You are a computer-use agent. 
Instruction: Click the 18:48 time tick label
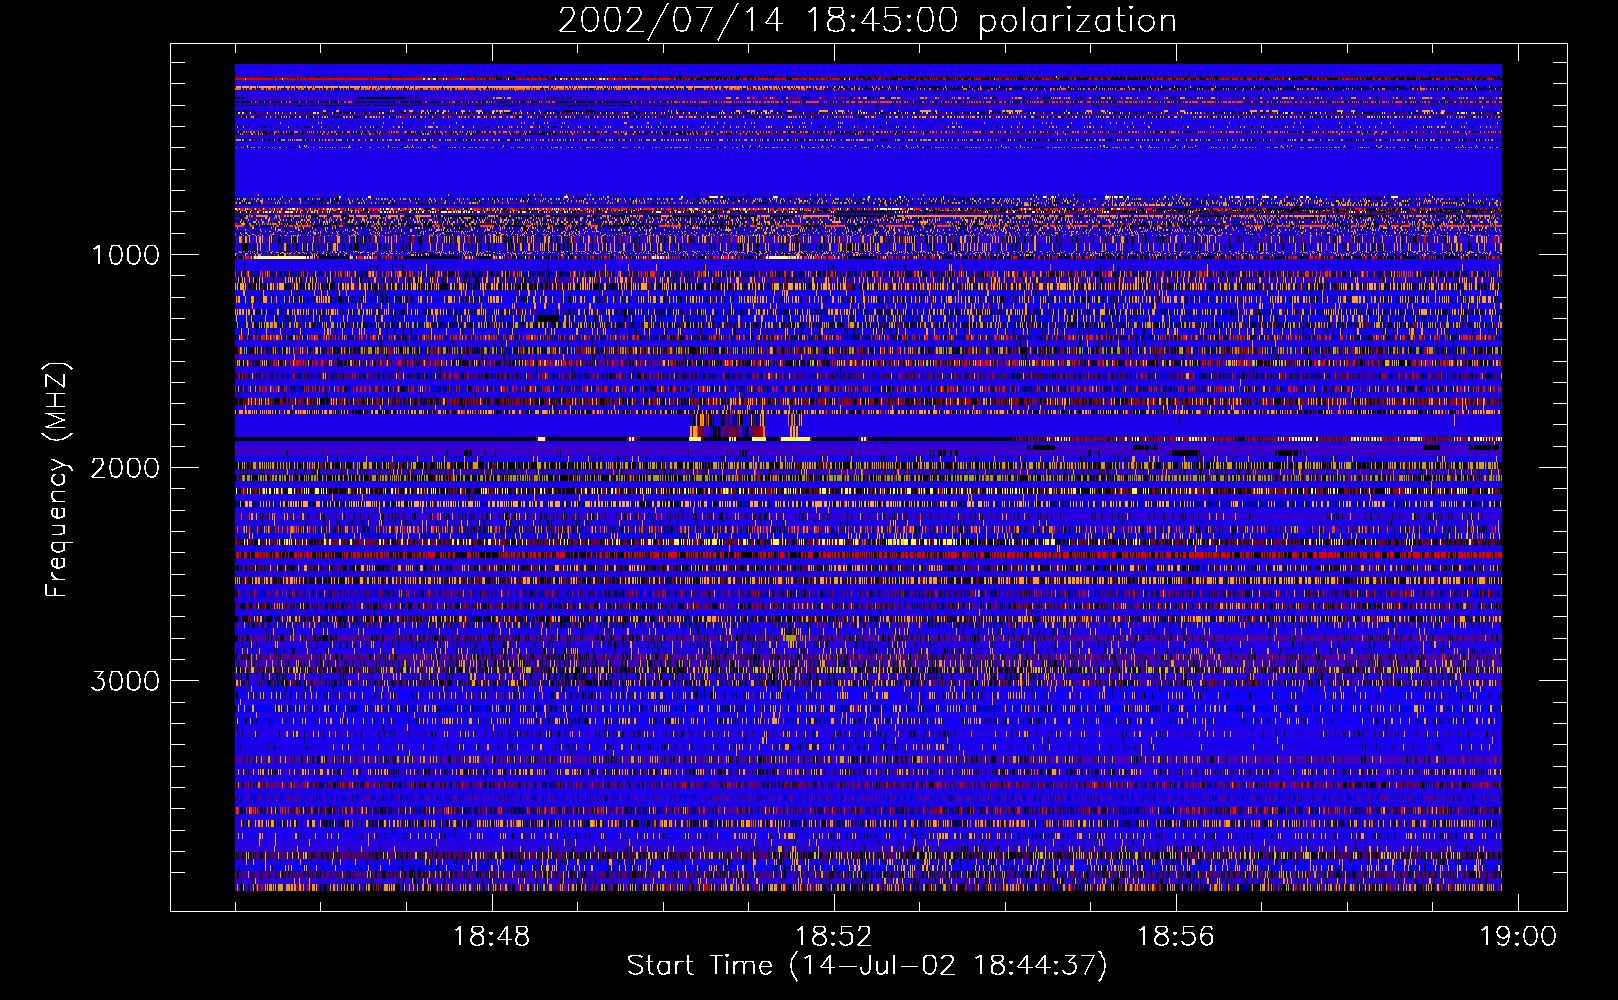click(x=491, y=937)
